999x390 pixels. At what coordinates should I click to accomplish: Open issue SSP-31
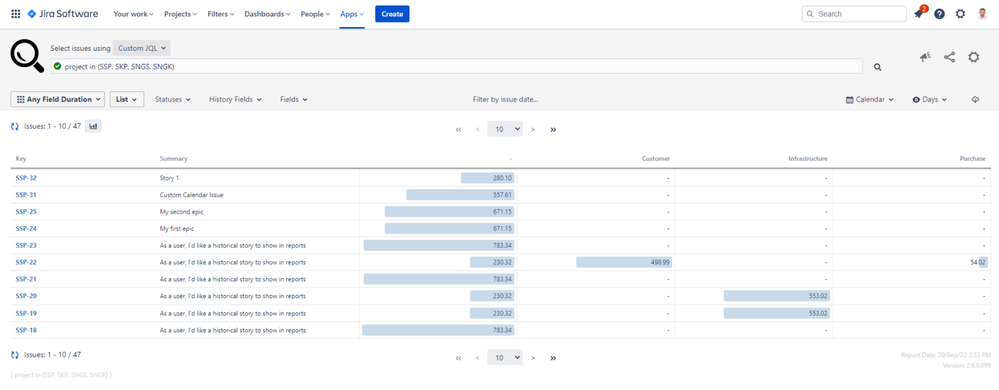[26, 195]
